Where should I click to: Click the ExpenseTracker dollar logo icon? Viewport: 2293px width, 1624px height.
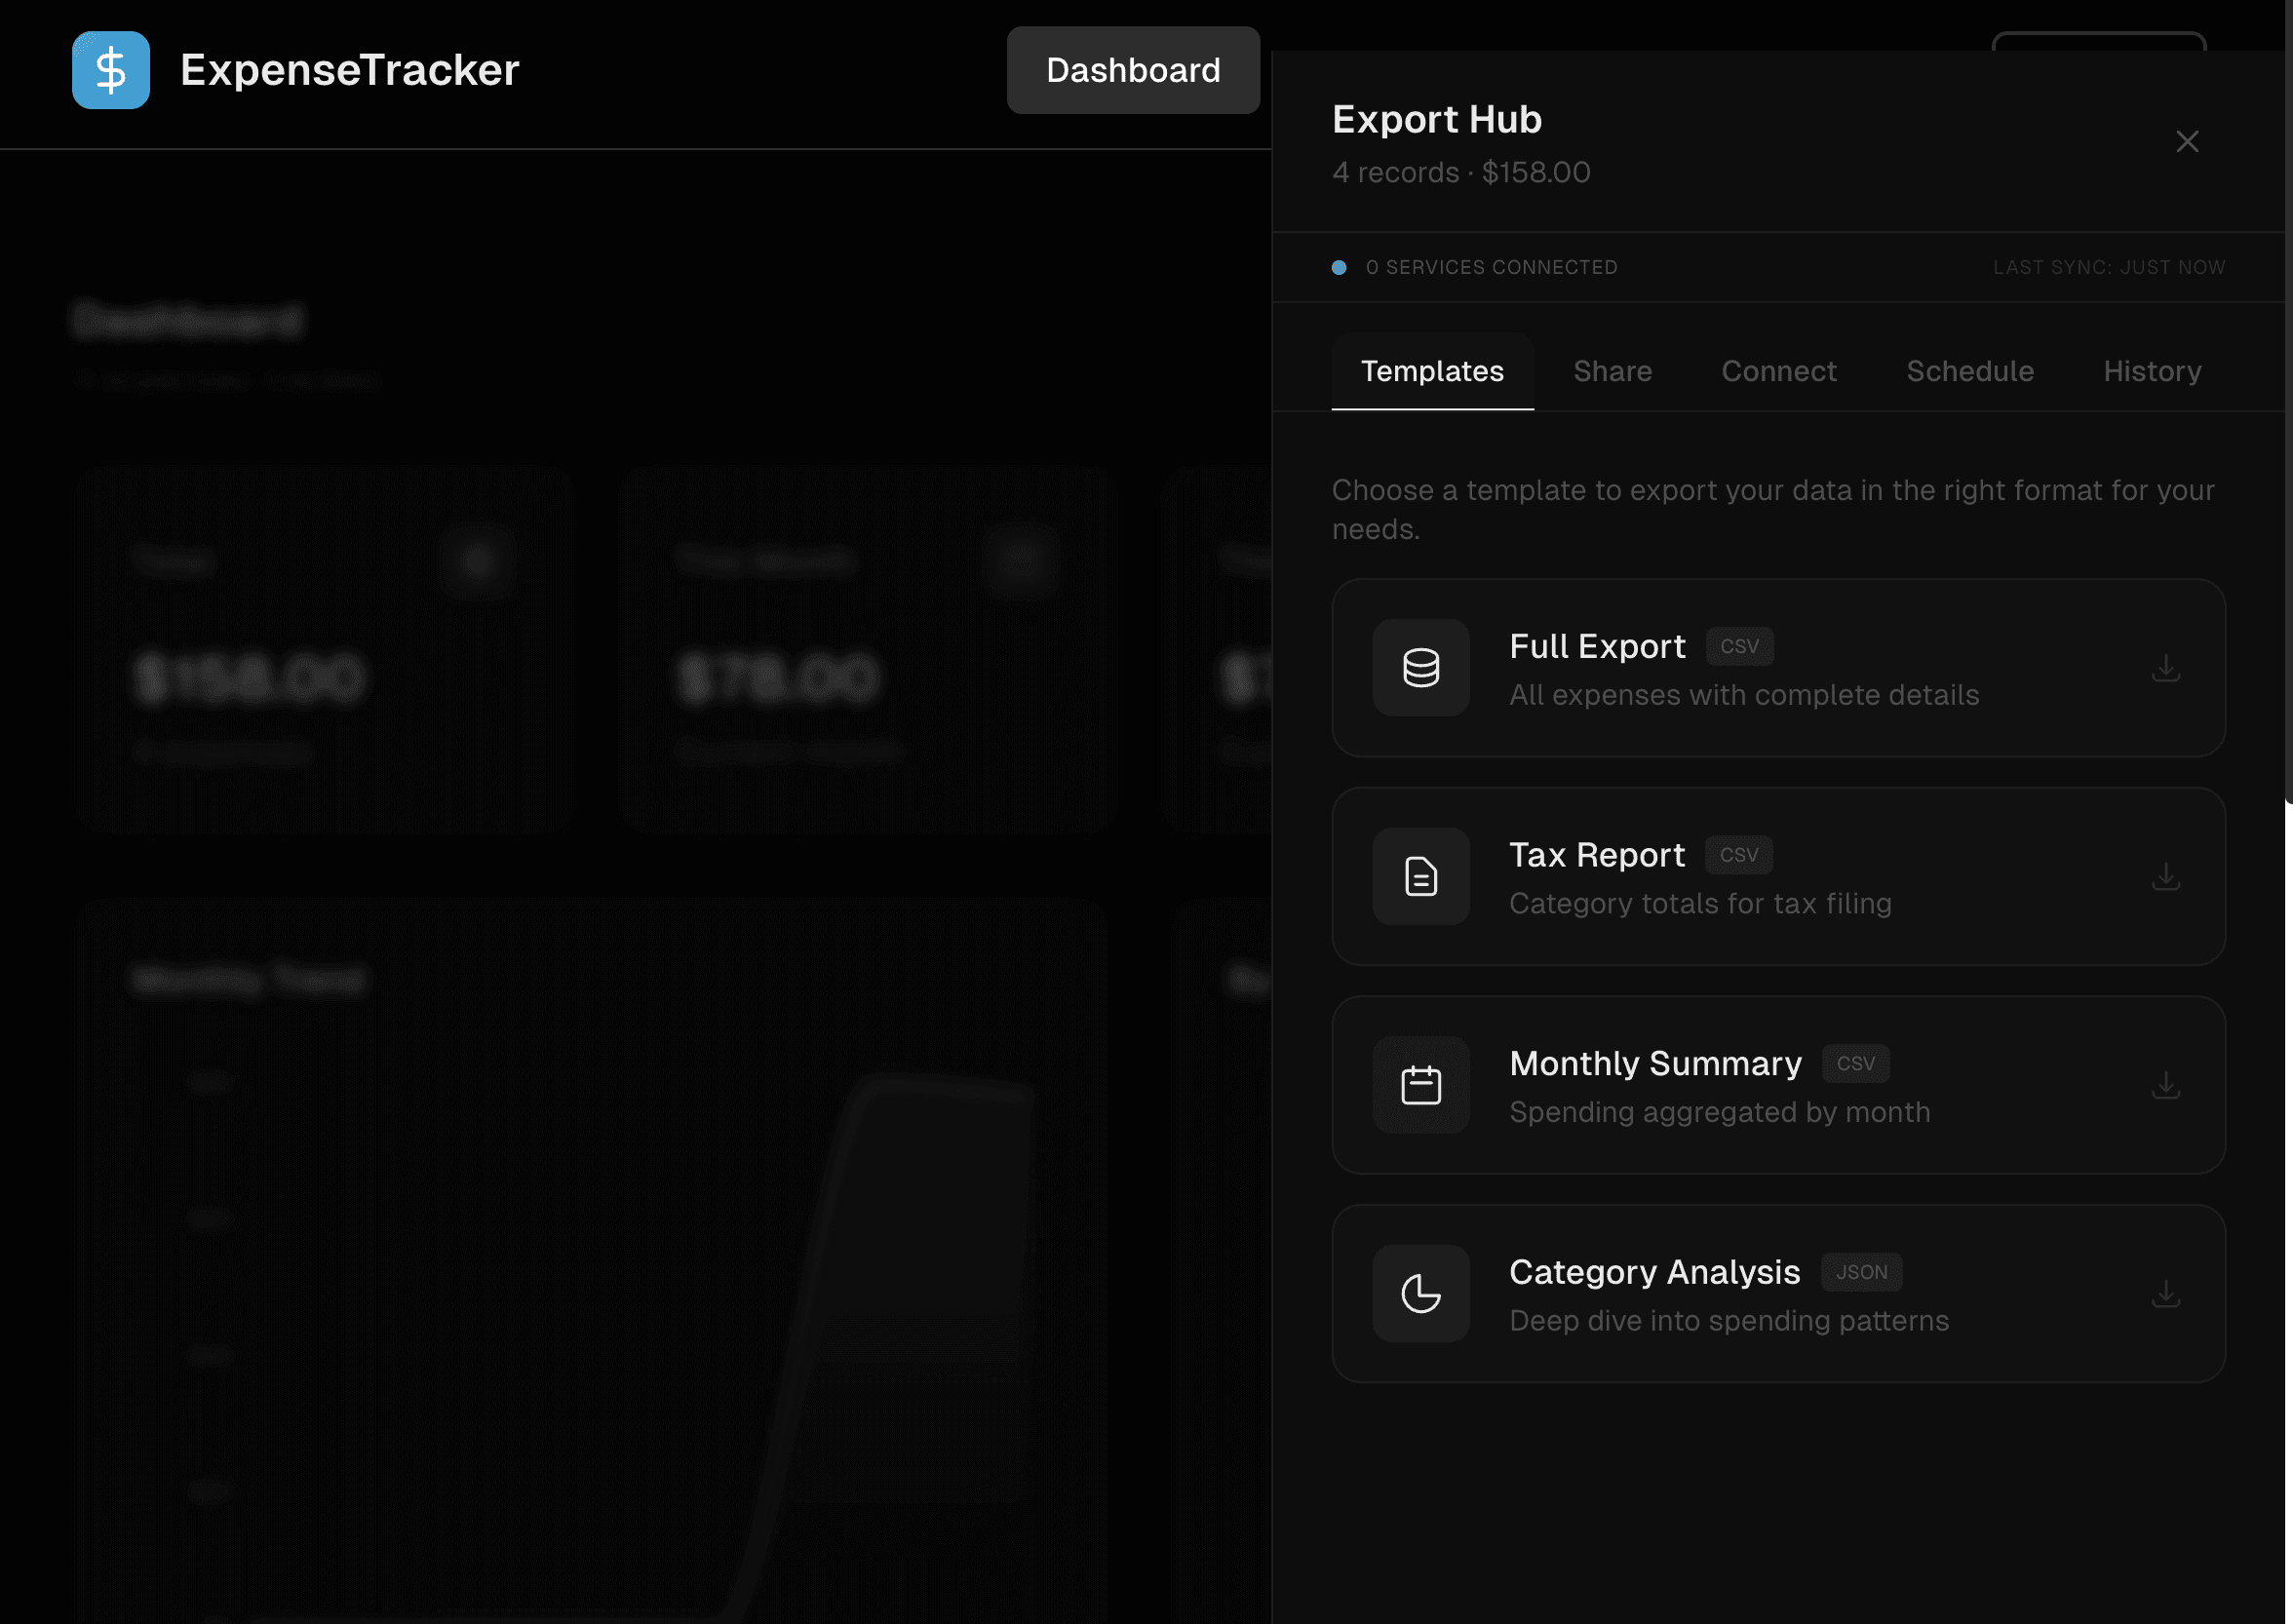(111, 70)
